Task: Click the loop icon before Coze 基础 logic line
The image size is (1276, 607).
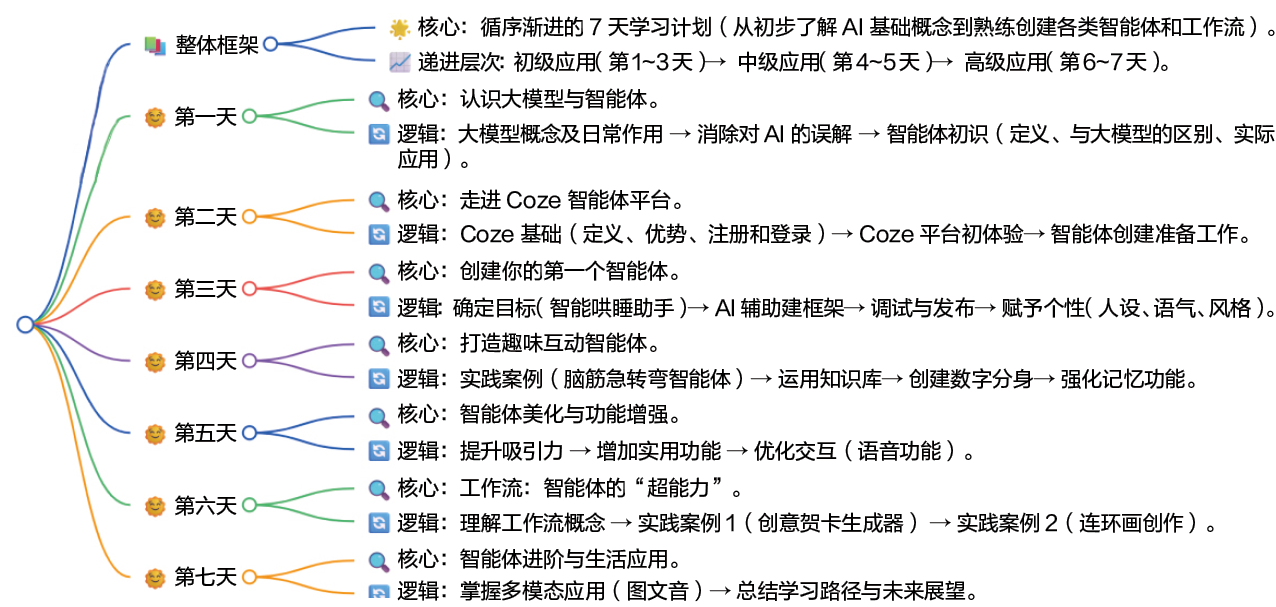Action: [379, 234]
